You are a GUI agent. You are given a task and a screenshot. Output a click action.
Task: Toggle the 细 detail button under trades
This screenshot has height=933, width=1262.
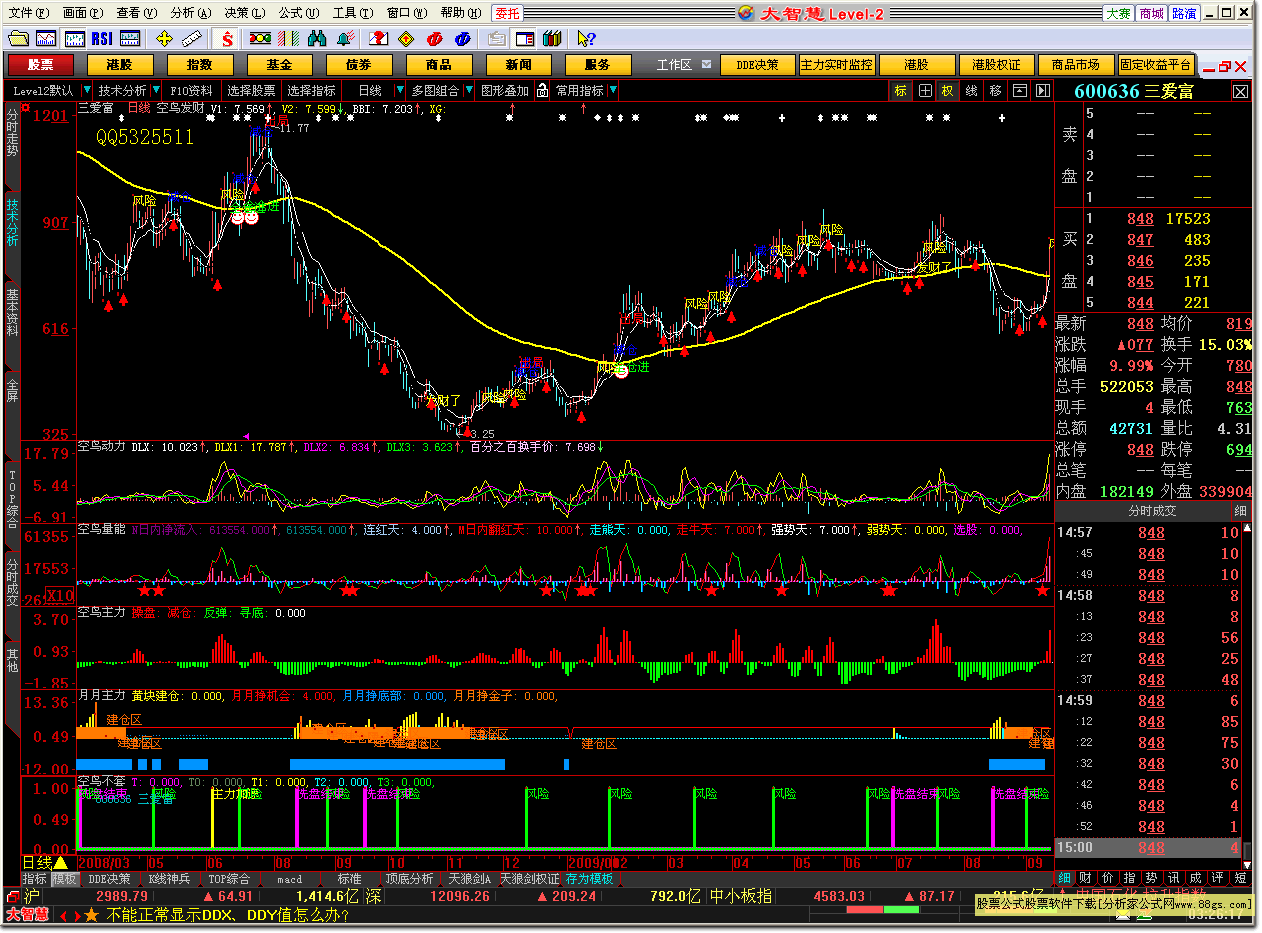point(1064,877)
